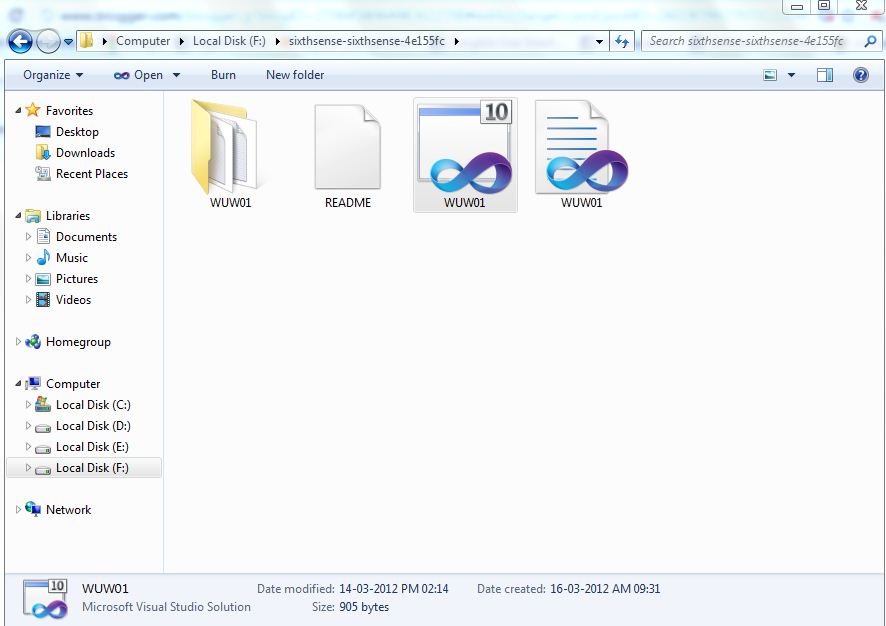
Task: Click the solution thumbnail in details pane
Action: [x=45, y=598]
